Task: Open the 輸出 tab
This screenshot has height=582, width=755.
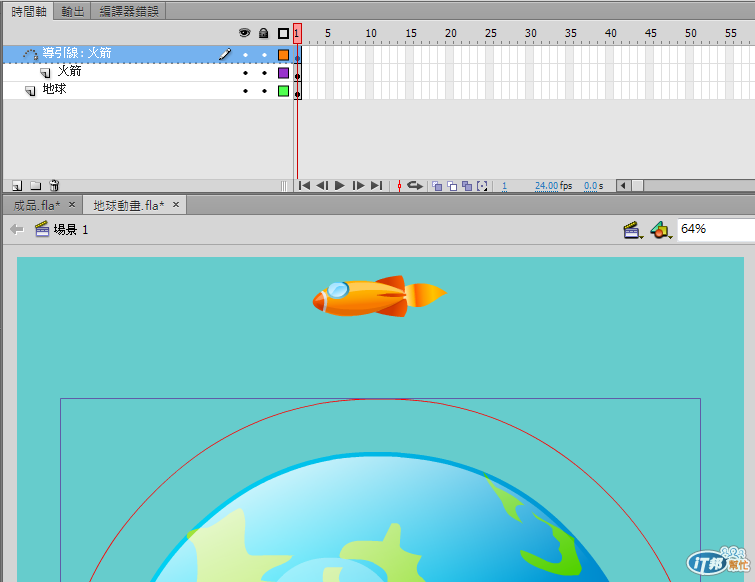Action: [x=73, y=11]
